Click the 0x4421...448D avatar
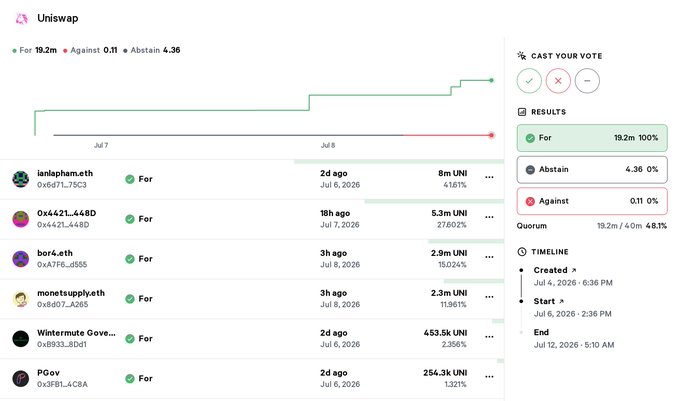The image size is (680, 401). (20, 218)
